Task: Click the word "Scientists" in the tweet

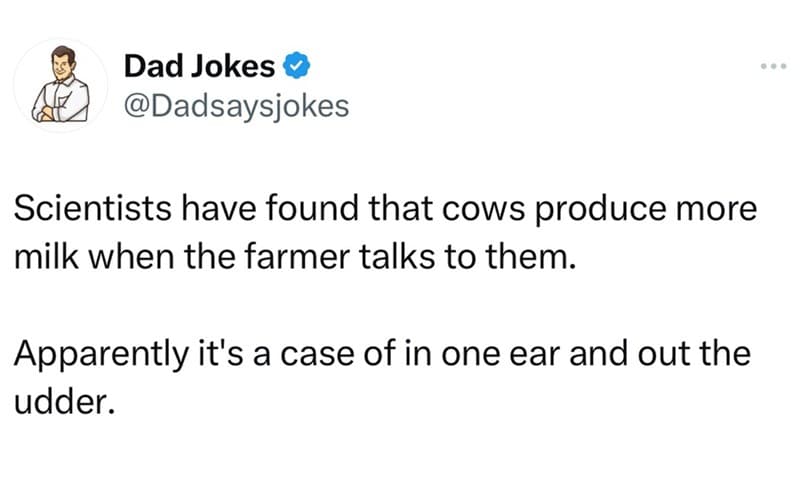Action: [x=93, y=209]
